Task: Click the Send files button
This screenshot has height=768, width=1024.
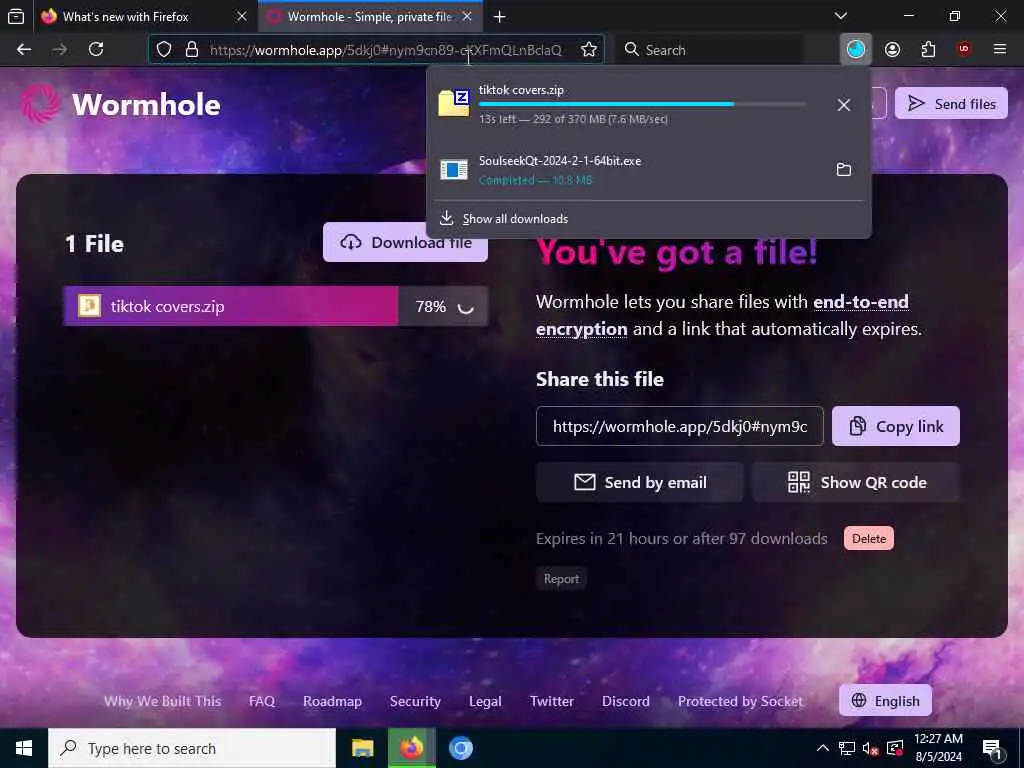Action: tap(952, 104)
